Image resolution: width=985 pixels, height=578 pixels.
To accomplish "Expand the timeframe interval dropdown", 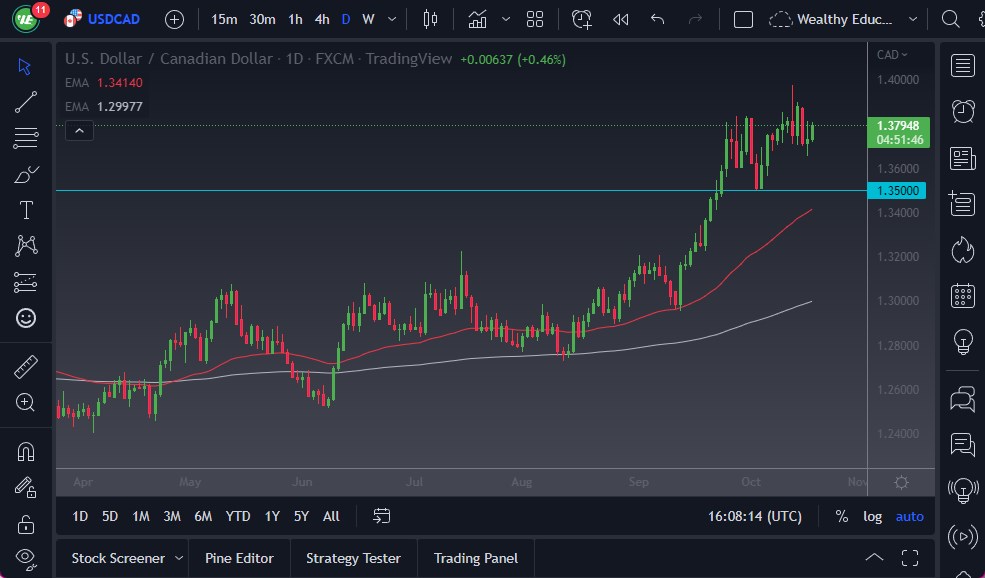I will (x=392, y=18).
